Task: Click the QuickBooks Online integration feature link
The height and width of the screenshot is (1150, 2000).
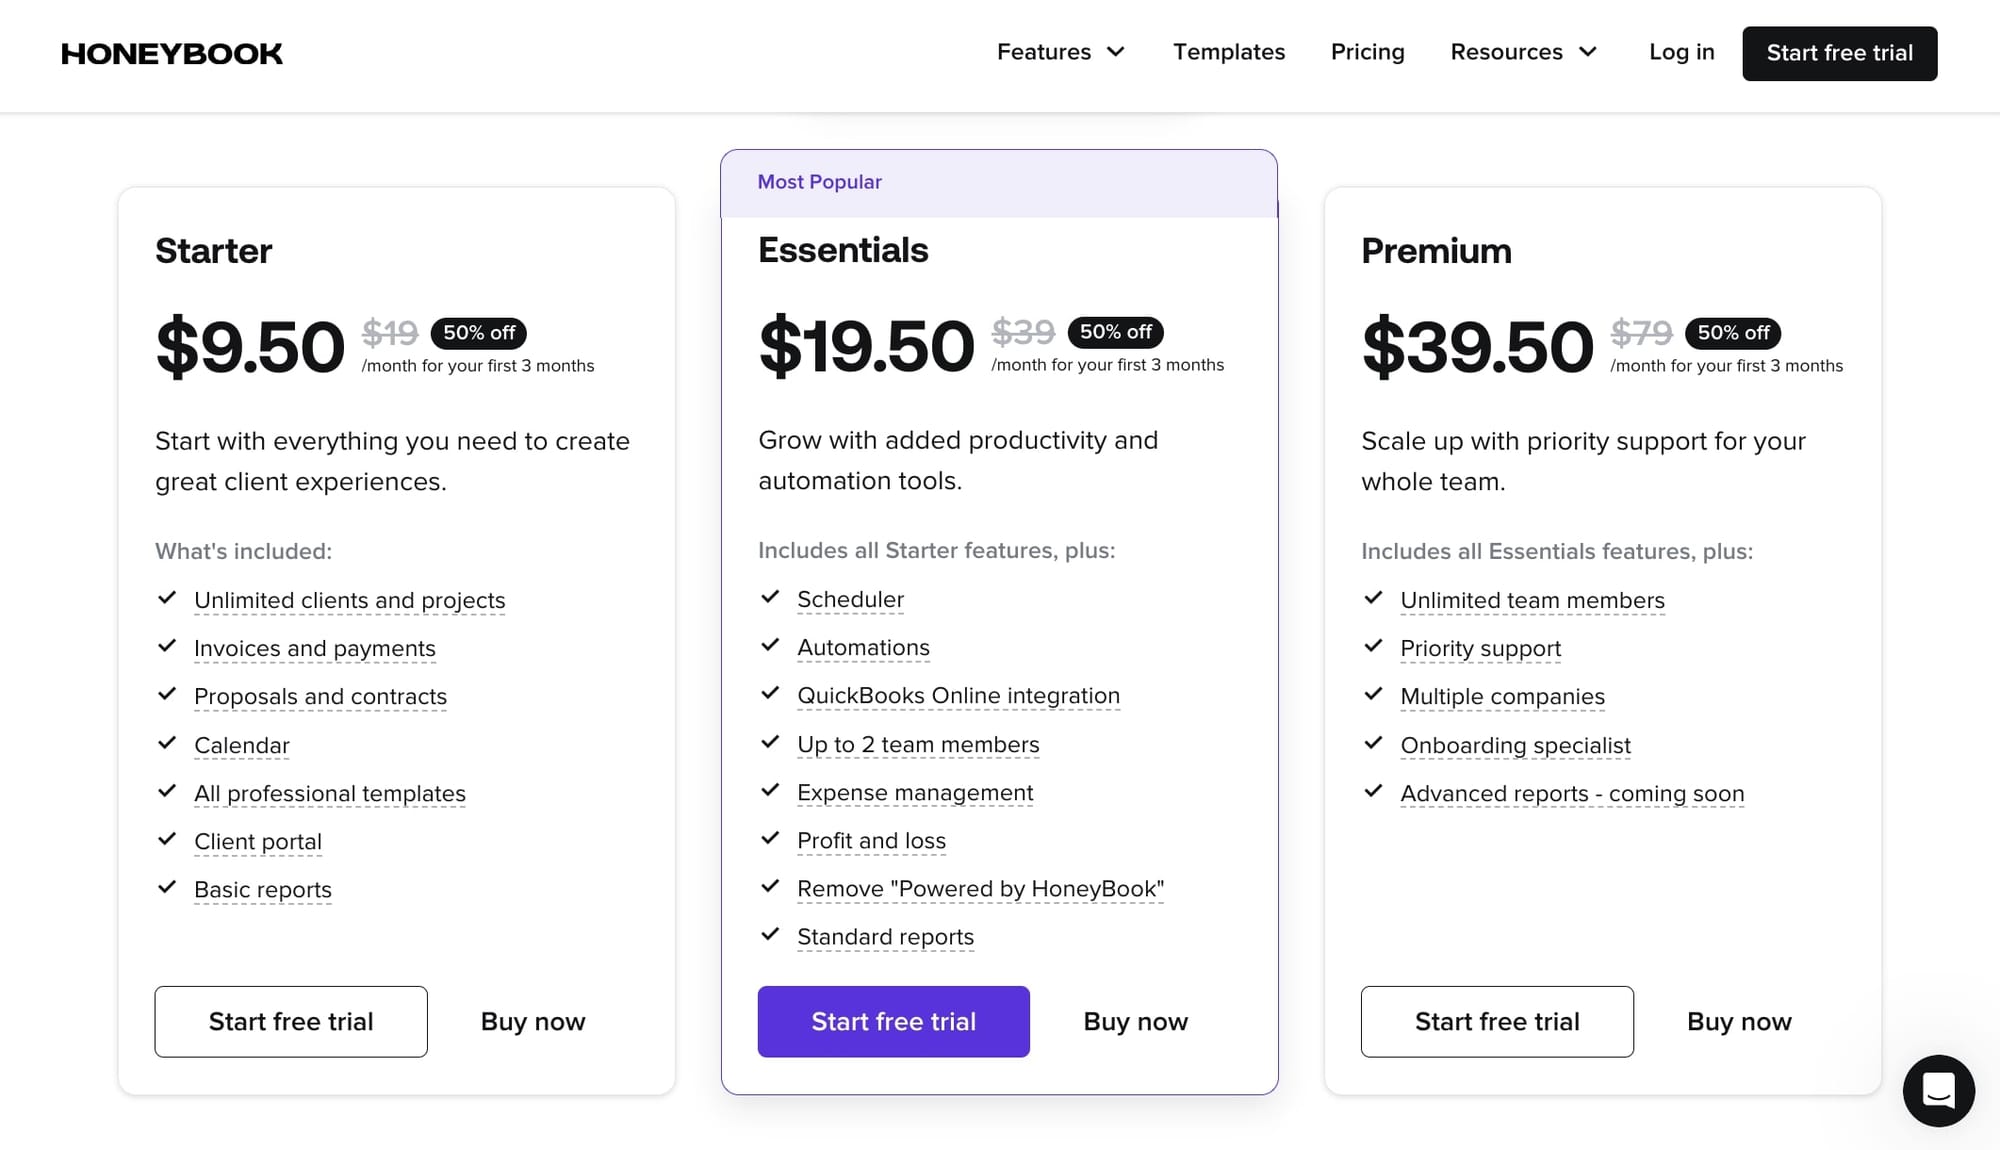Action: (x=958, y=695)
